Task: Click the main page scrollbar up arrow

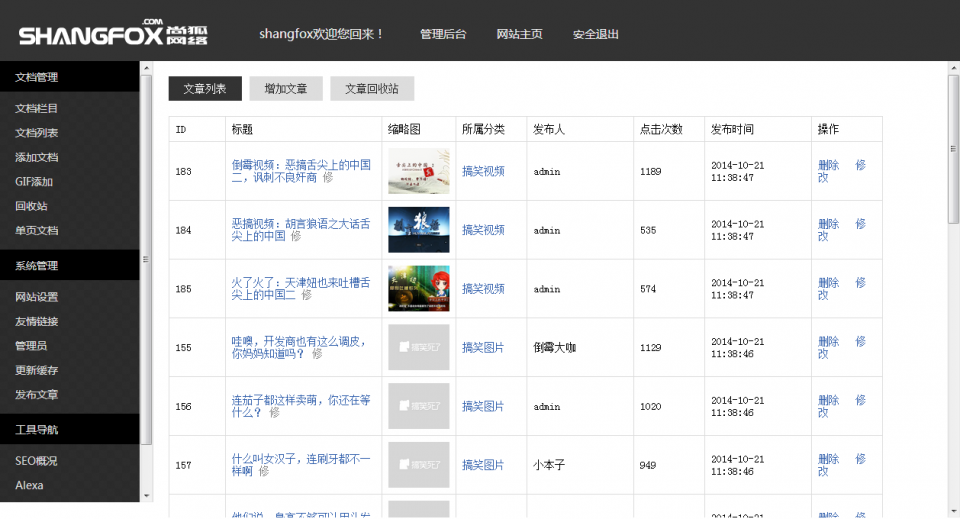Action: tap(953, 67)
